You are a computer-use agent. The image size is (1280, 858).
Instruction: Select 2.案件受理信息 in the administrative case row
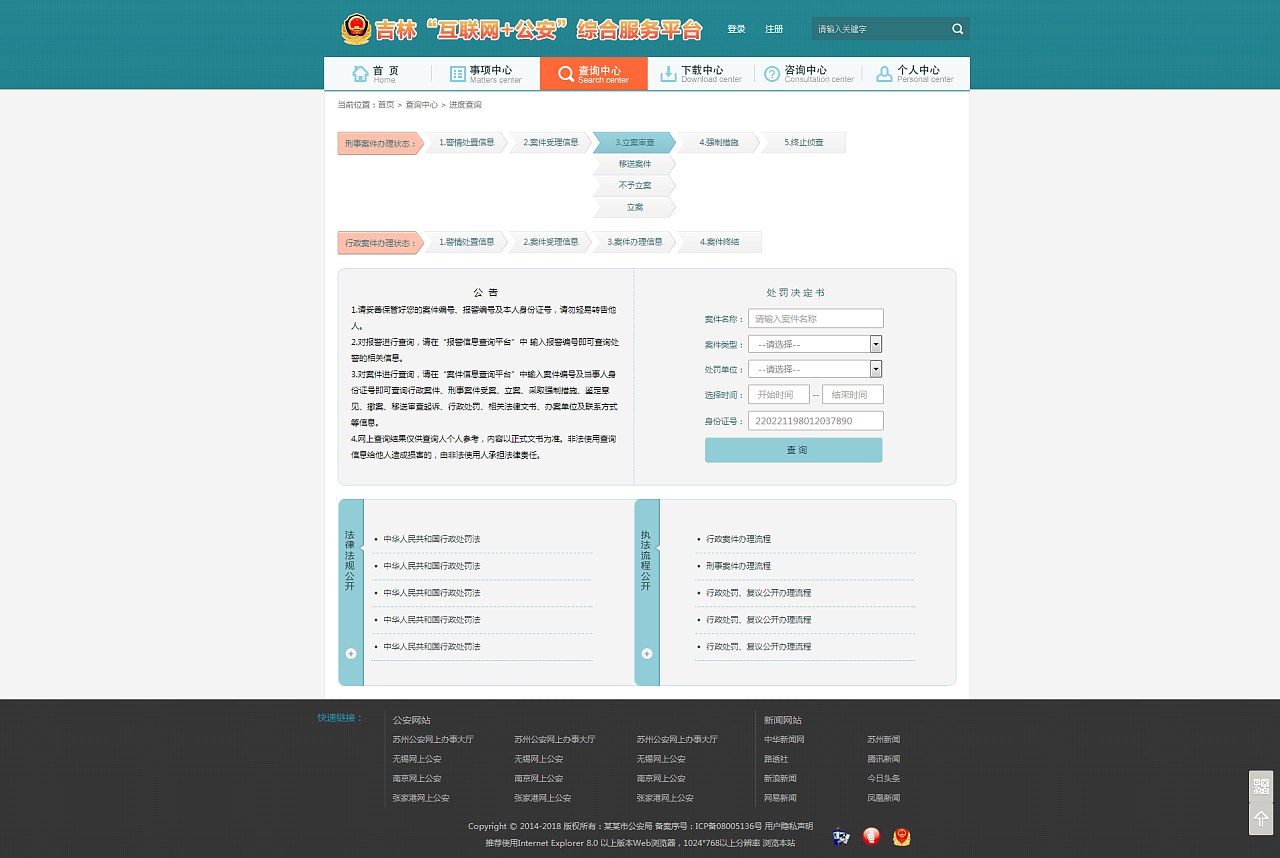point(550,242)
